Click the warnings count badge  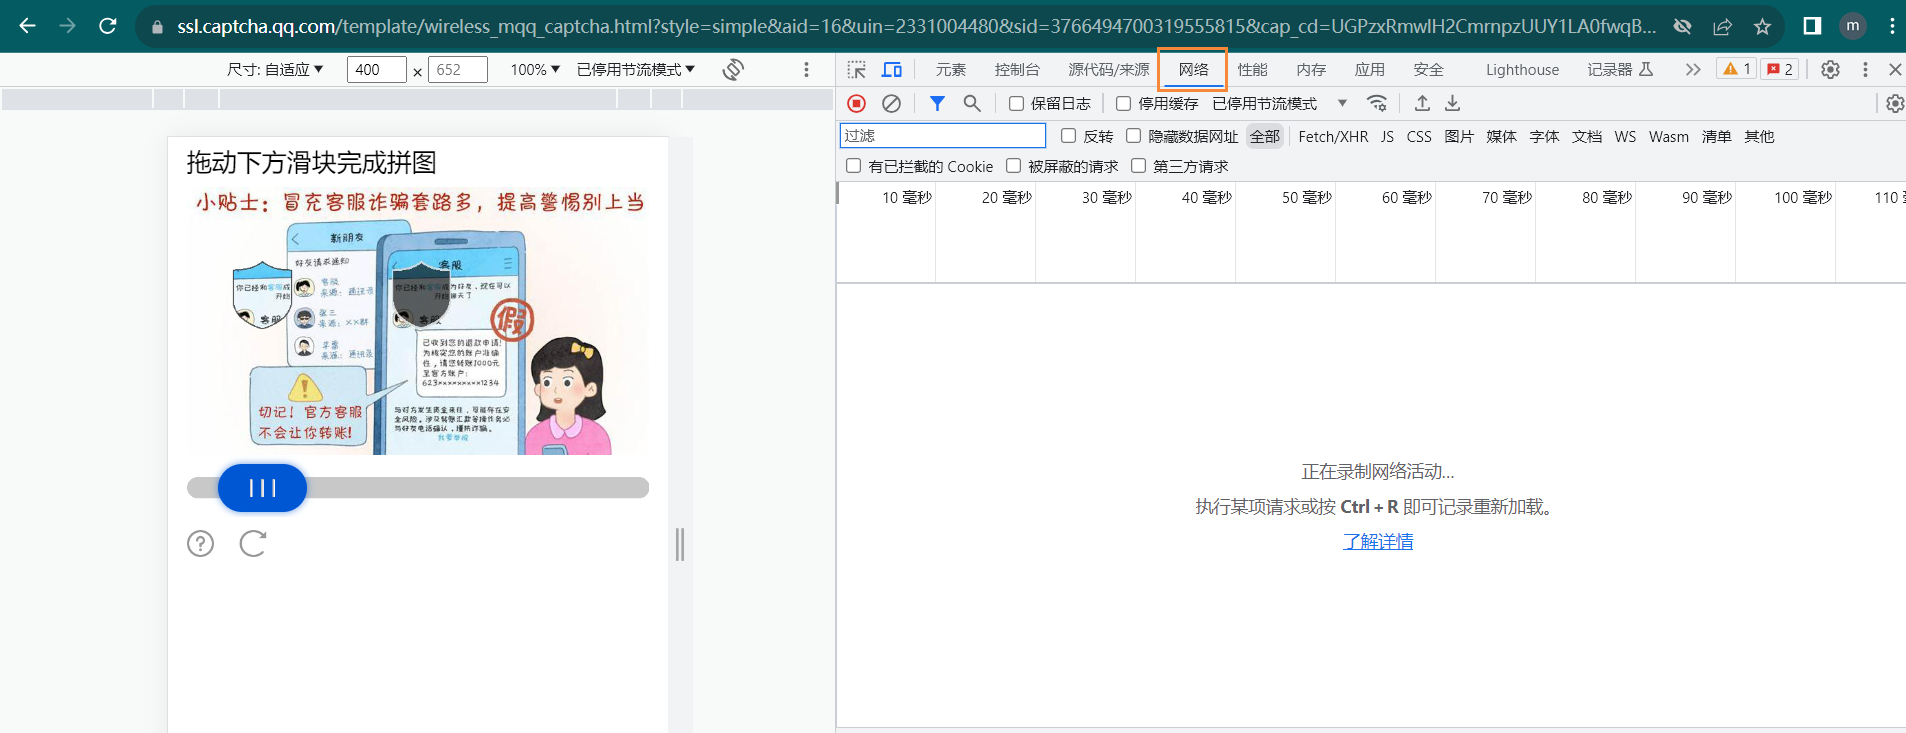(1736, 69)
